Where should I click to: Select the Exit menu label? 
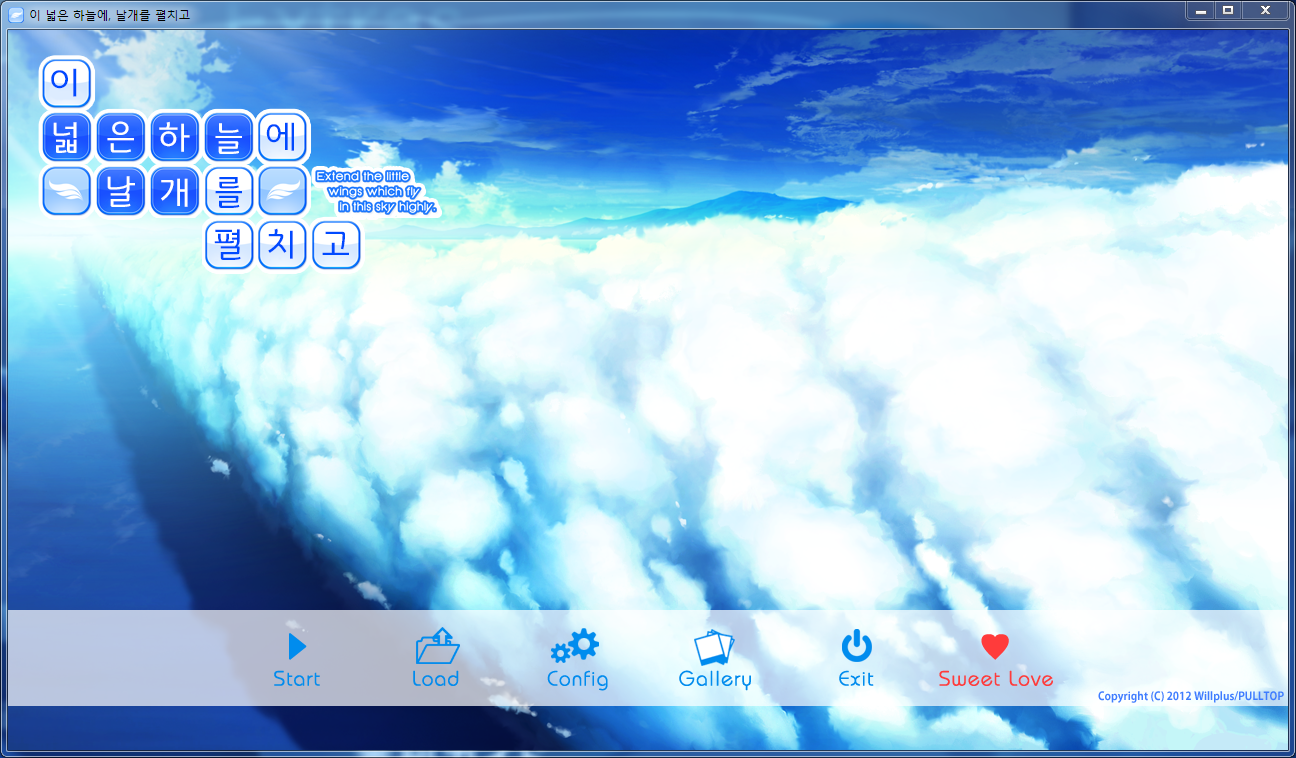[x=856, y=679]
